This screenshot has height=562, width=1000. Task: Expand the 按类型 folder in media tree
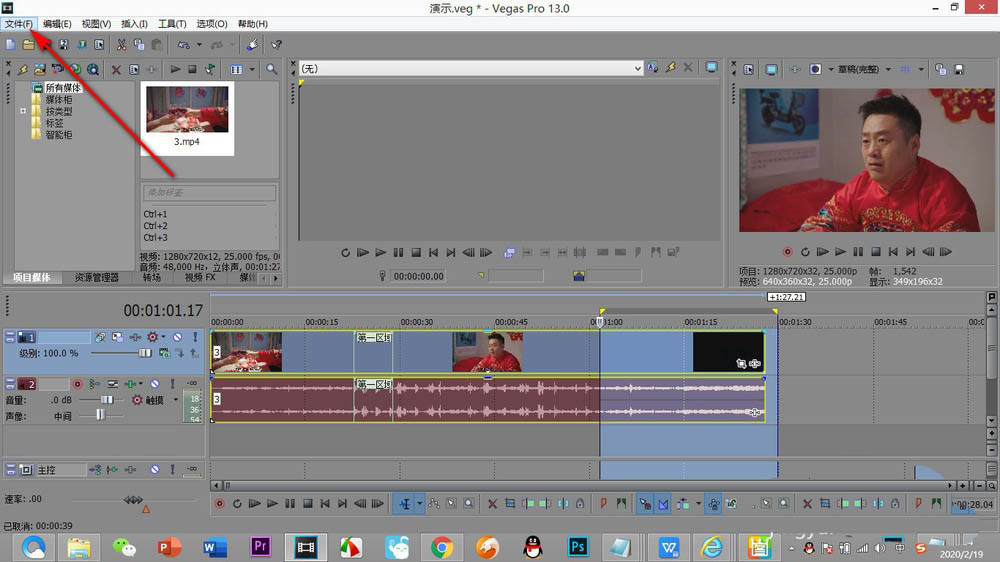point(23,111)
